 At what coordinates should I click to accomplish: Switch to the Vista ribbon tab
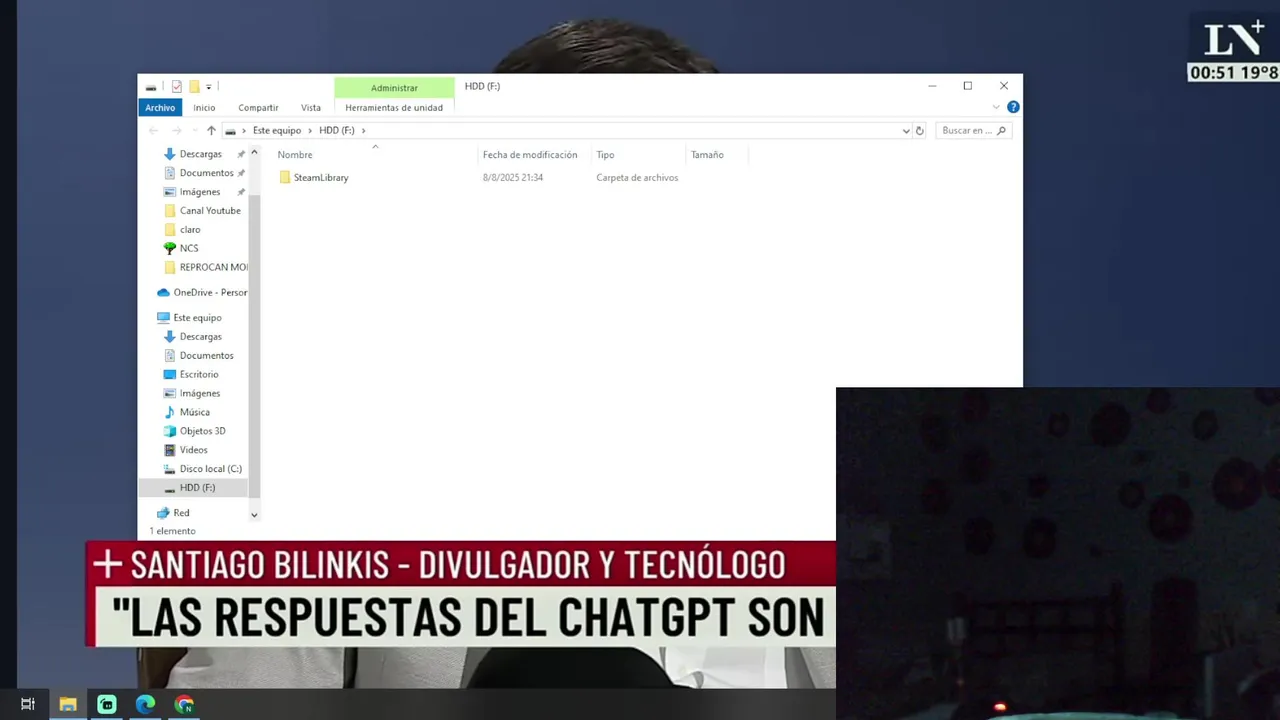click(x=311, y=108)
